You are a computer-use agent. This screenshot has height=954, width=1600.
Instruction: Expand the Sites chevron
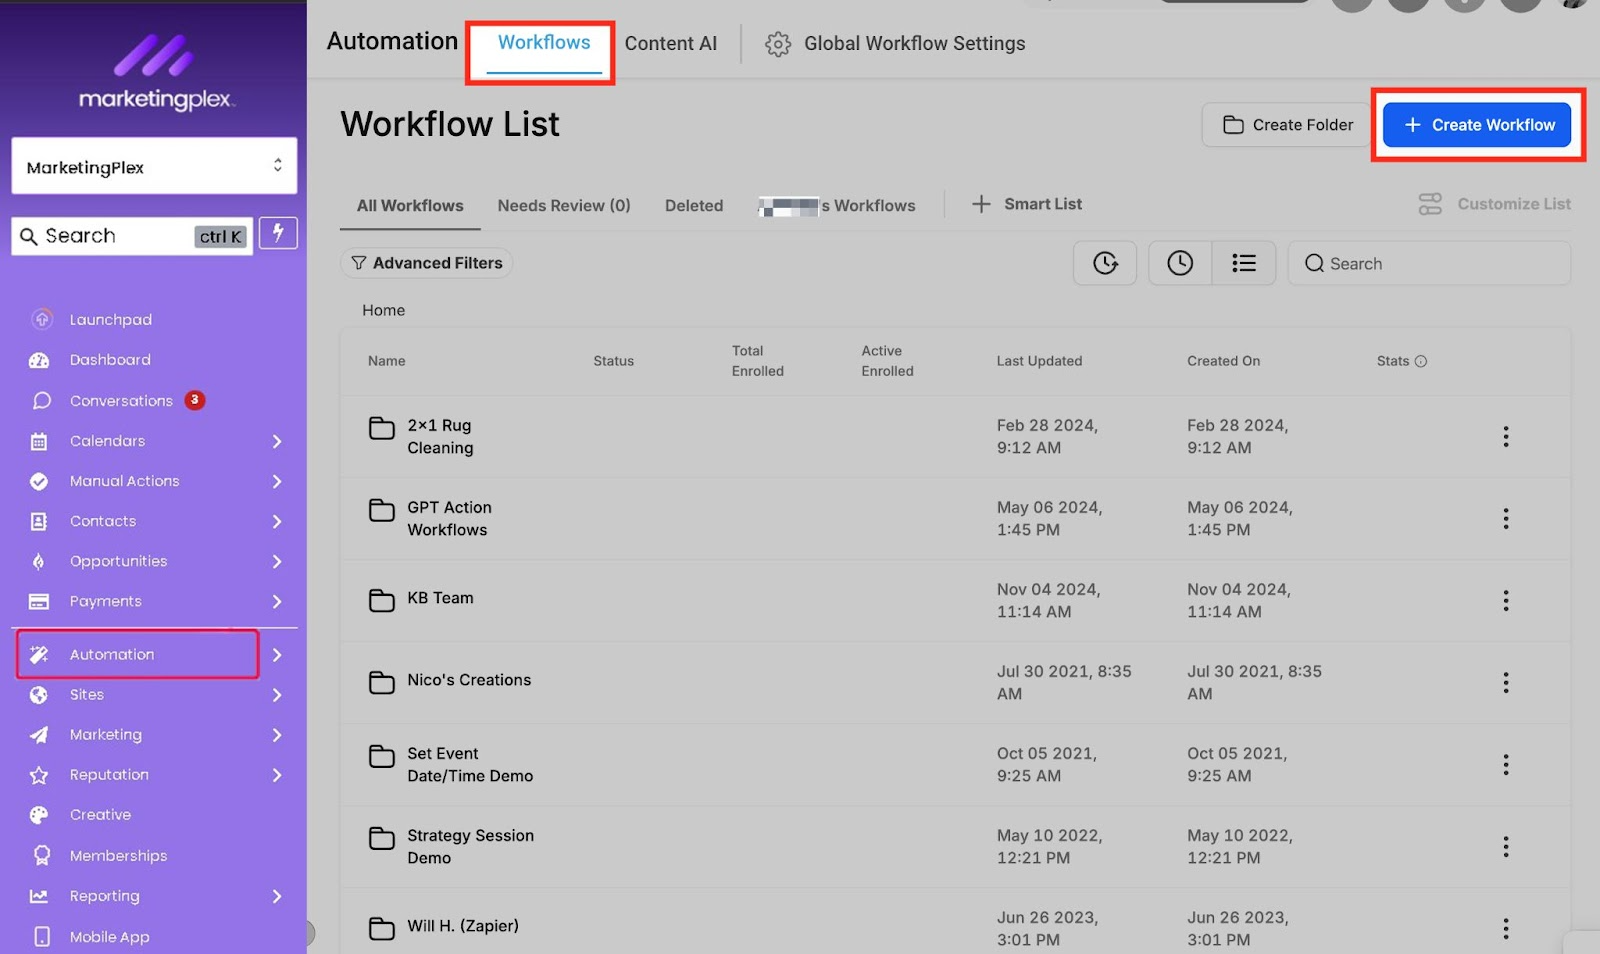pos(277,695)
